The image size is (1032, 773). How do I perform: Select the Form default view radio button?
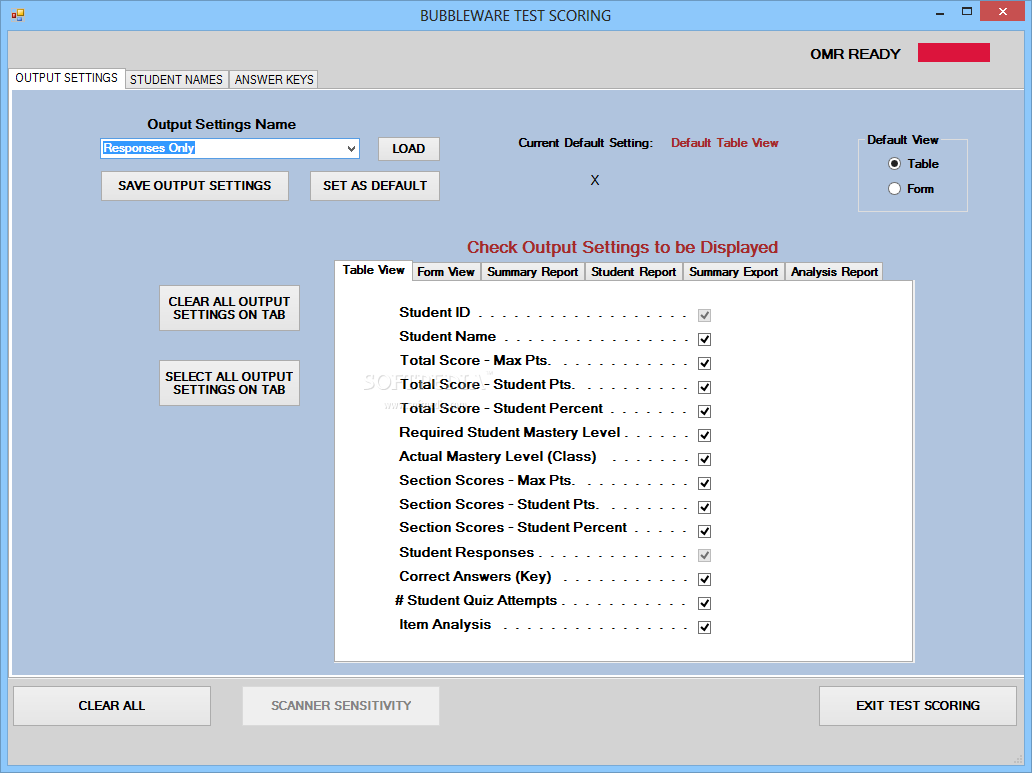[894, 189]
